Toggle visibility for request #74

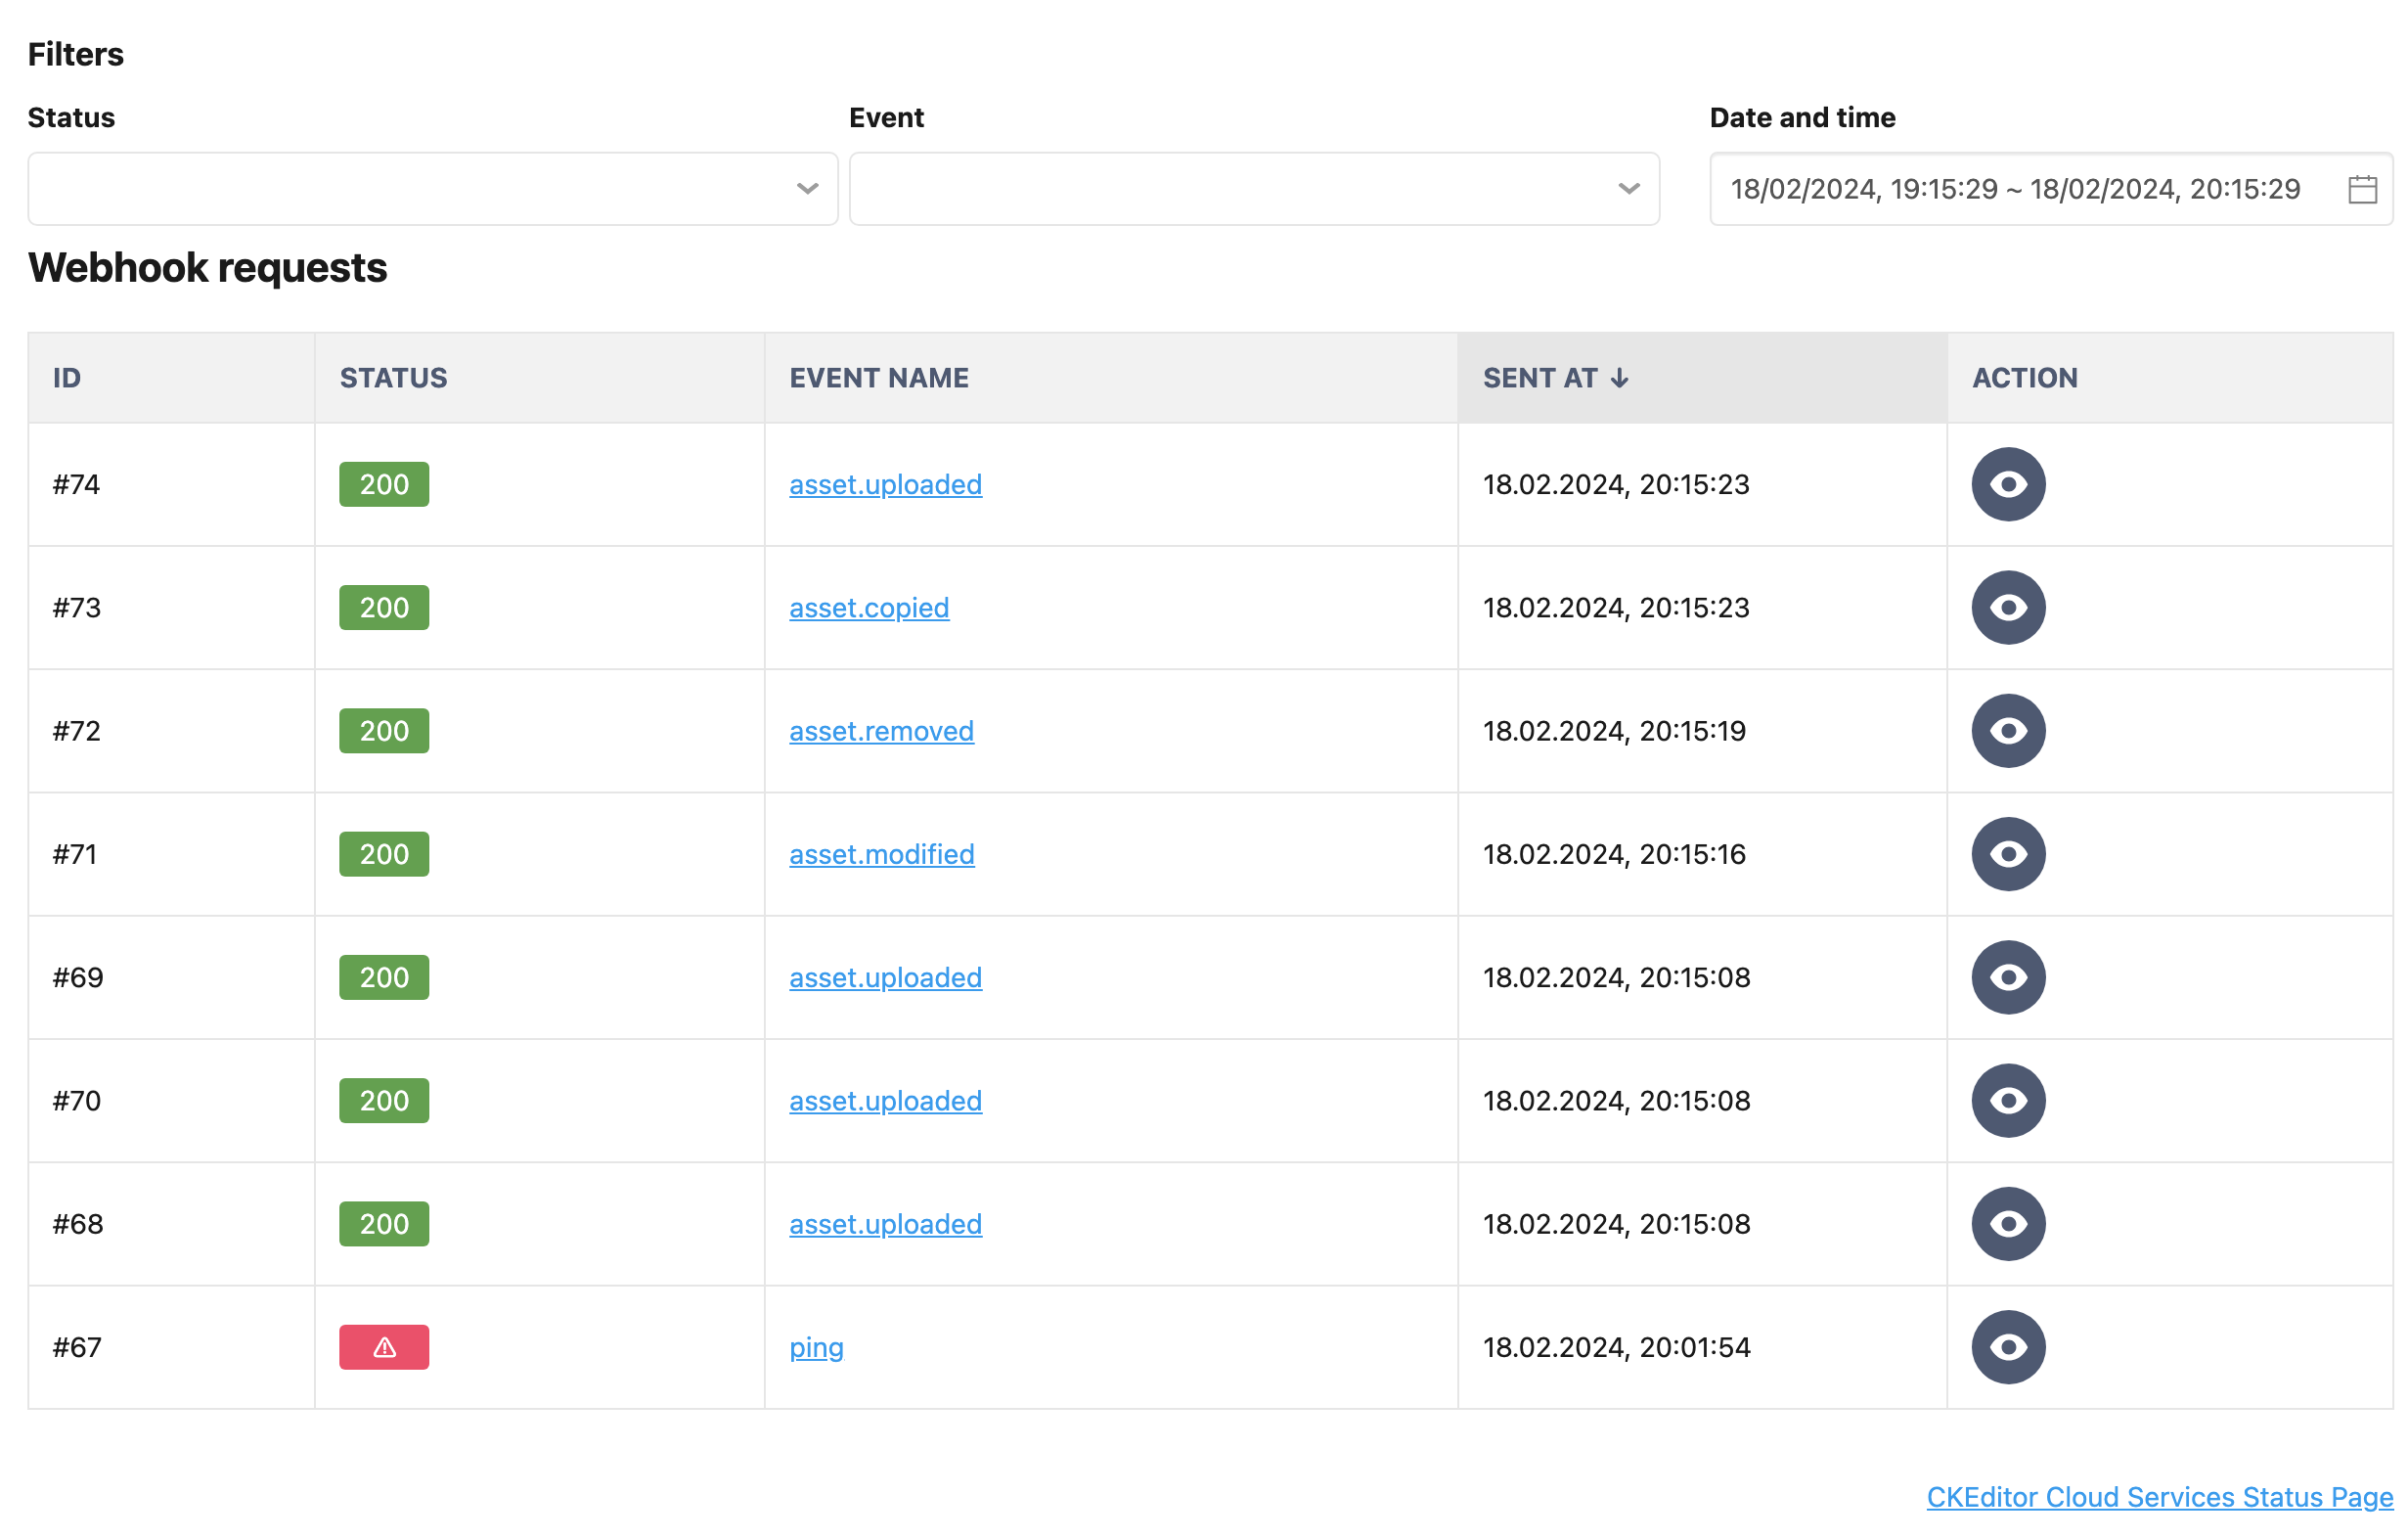[2006, 484]
